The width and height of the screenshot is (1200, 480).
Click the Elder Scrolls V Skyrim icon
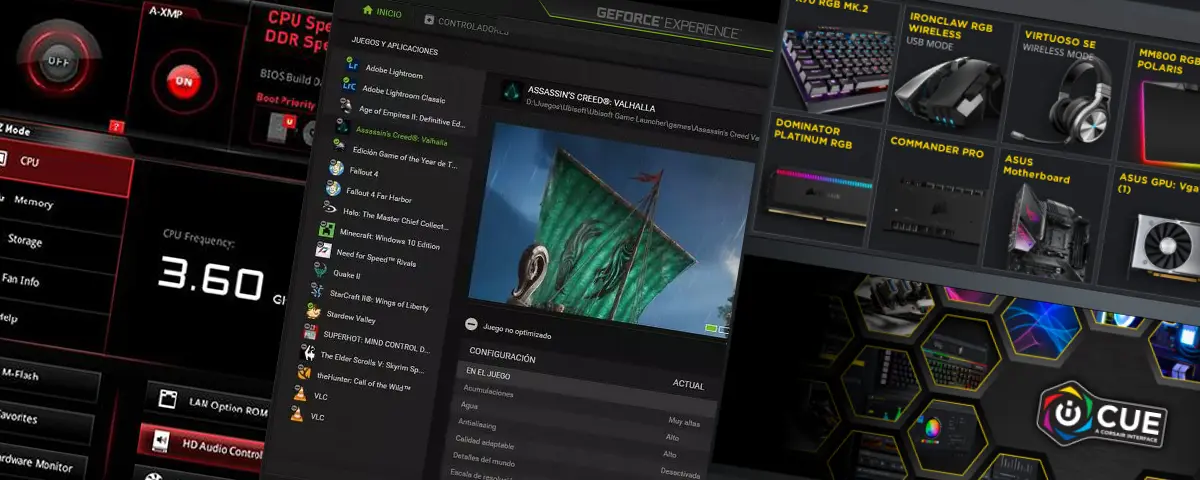pos(309,353)
